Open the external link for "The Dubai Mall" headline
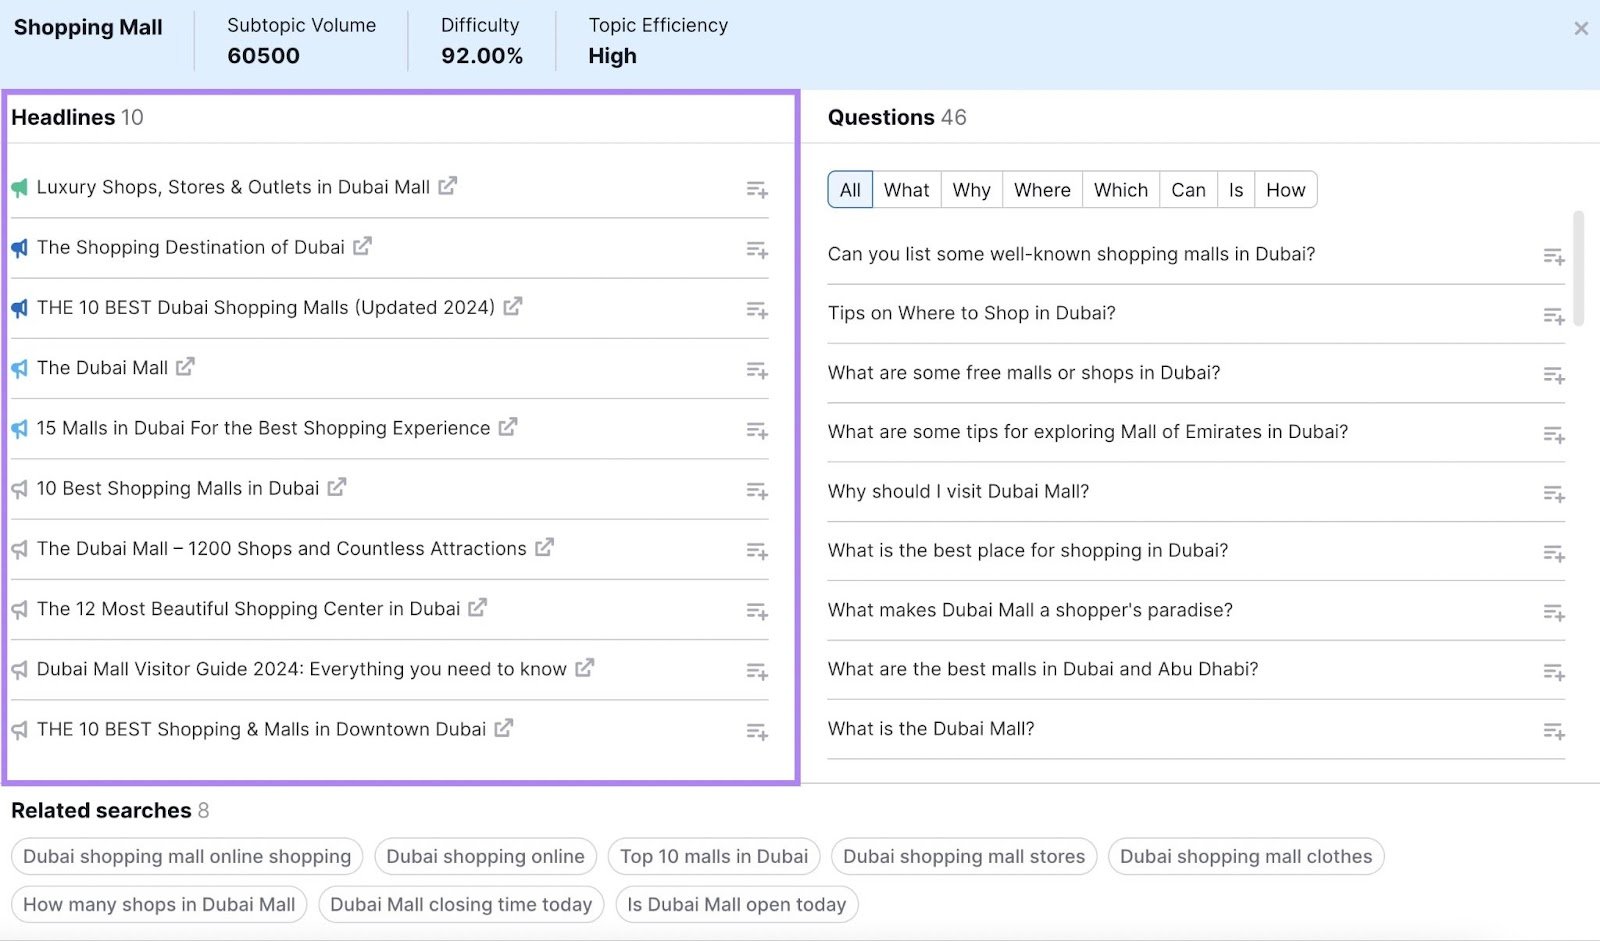The height and width of the screenshot is (941, 1600). click(x=186, y=367)
